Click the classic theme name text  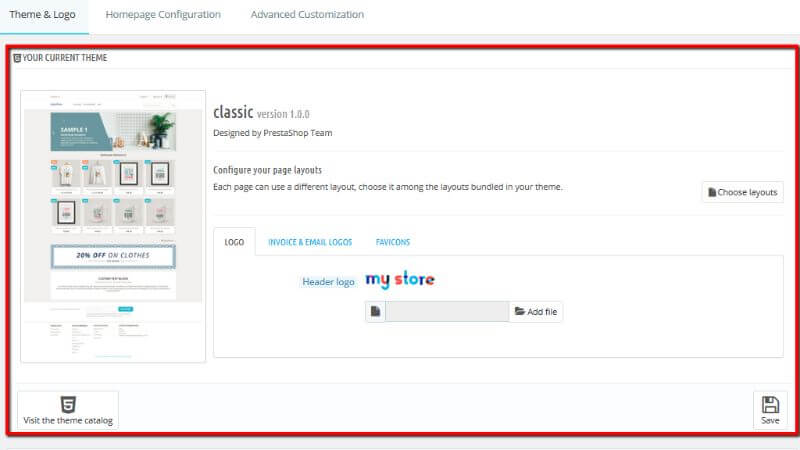233,112
